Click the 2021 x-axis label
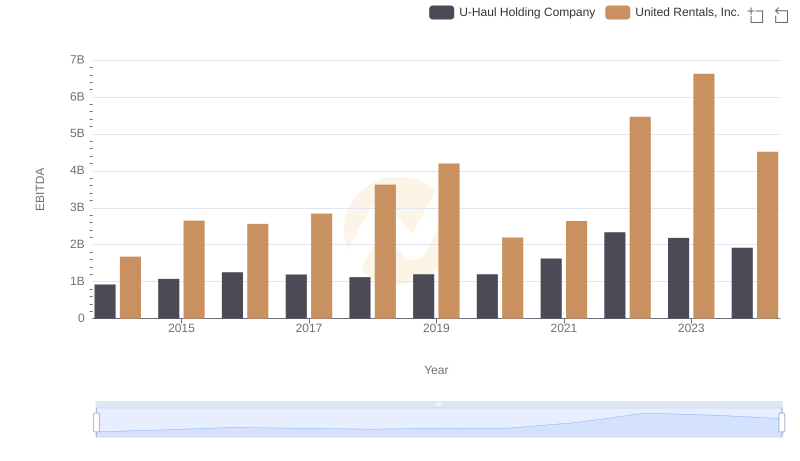 pos(564,328)
